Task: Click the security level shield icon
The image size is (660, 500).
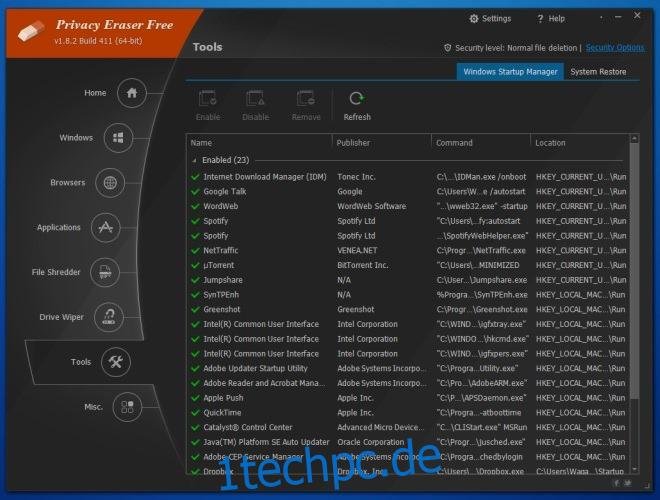Action: pos(447,48)
